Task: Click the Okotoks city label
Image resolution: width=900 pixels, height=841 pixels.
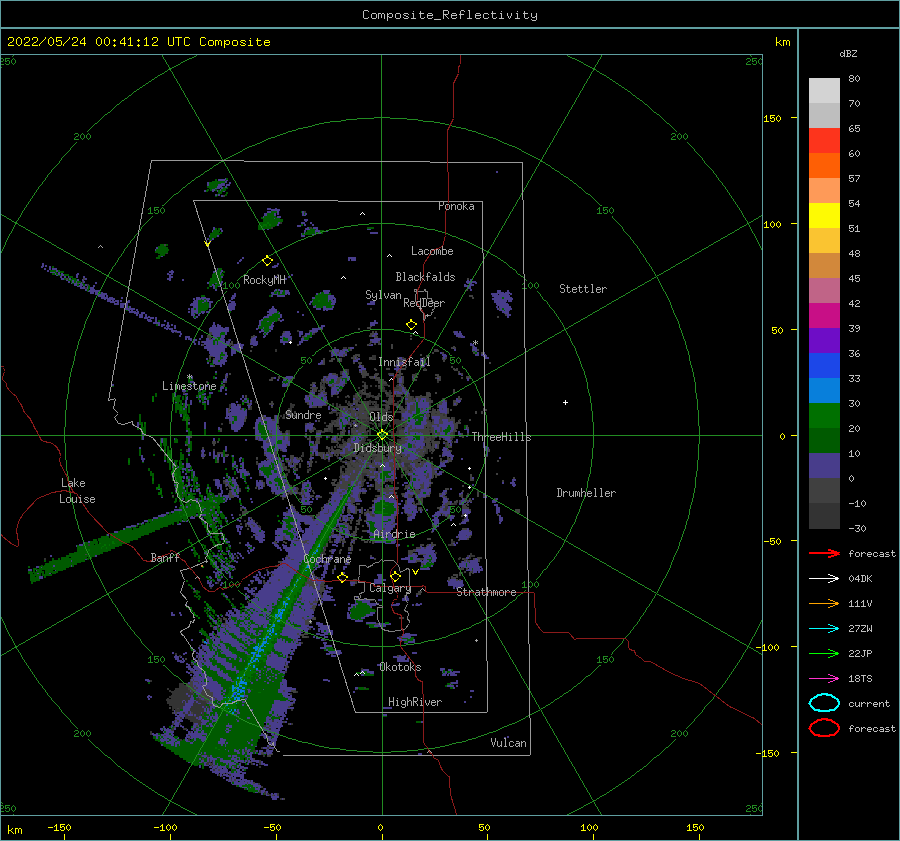Action: point(400,667)
